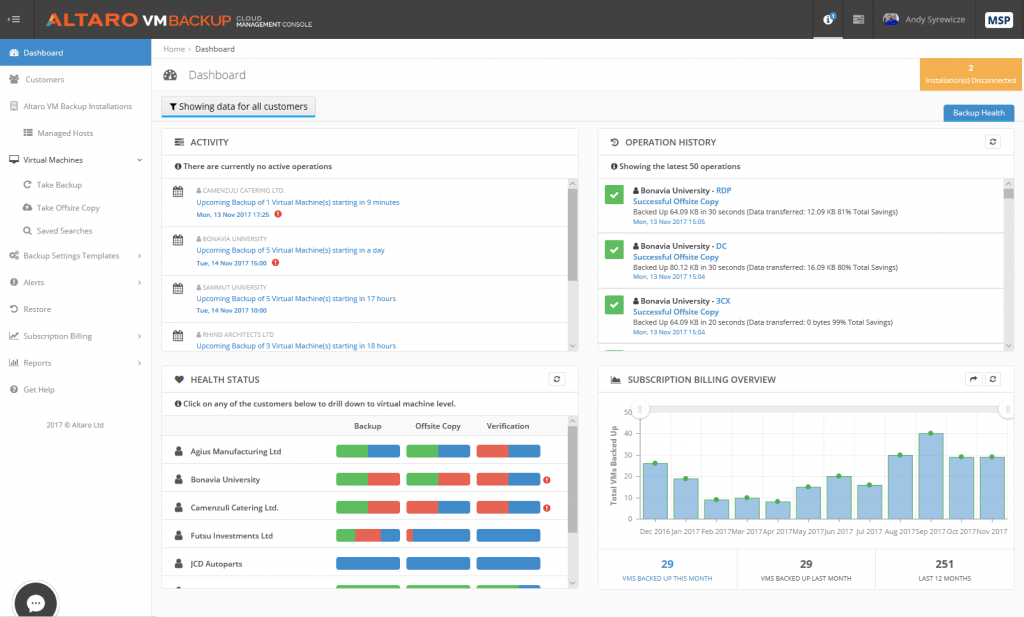Viewport: 1024px width, 617px height.
Task: Open the Showing data for all customers filter
Action: coord(238,106)
